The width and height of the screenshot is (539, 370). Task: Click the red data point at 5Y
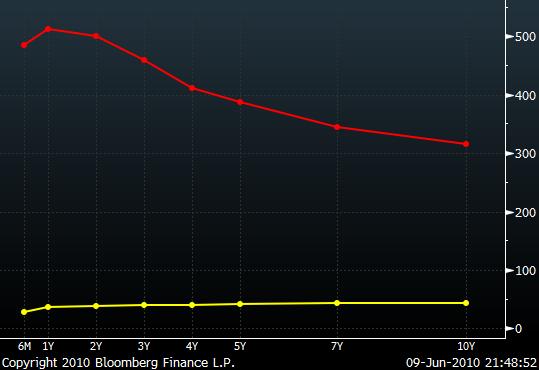pyautogui.click(x=240, y=102)
